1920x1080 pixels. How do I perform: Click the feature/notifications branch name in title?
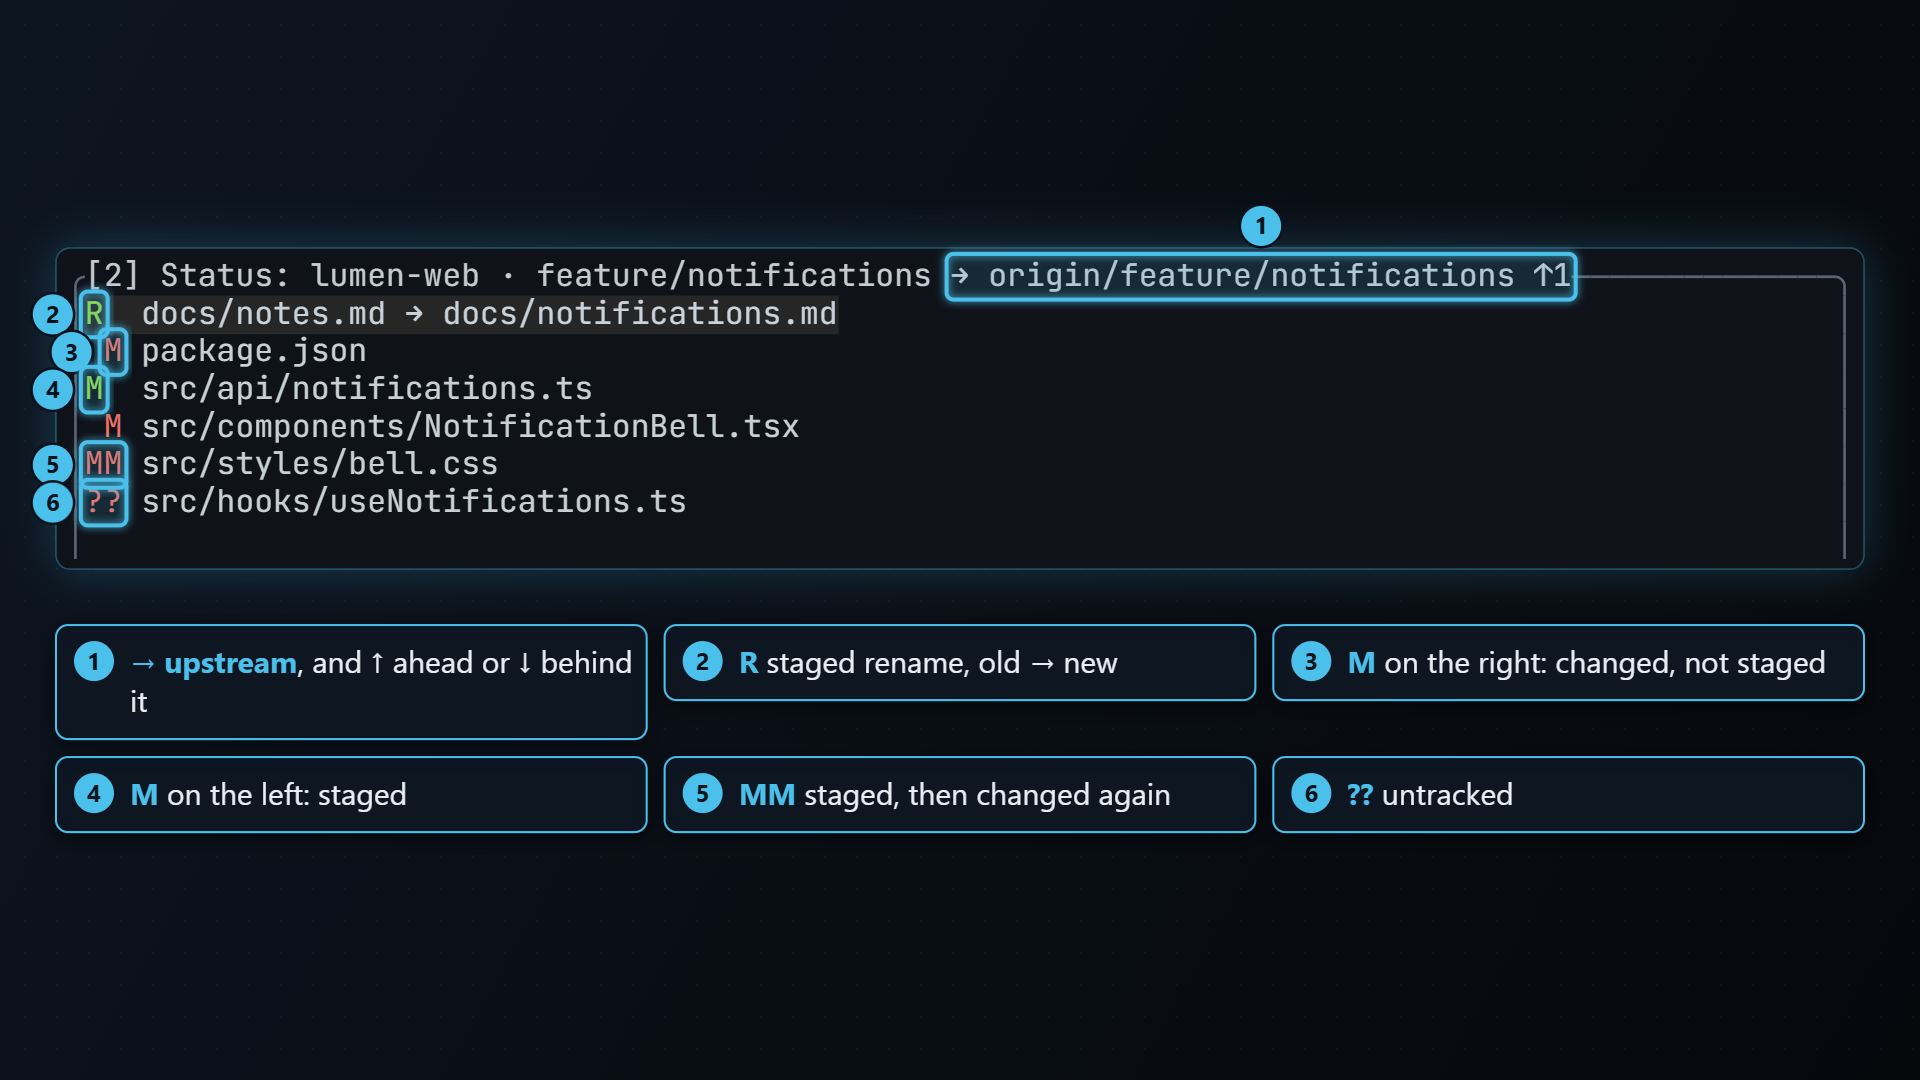[734, 276]
